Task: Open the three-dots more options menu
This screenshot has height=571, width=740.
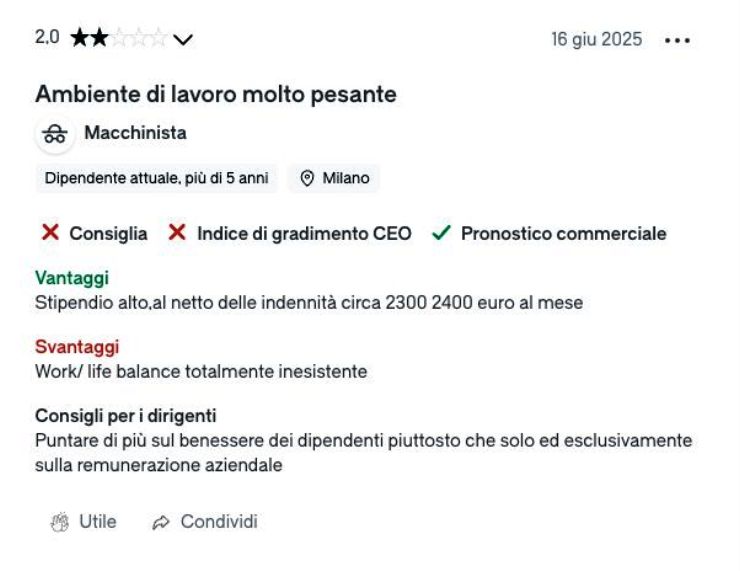Action: pos(677,41)
